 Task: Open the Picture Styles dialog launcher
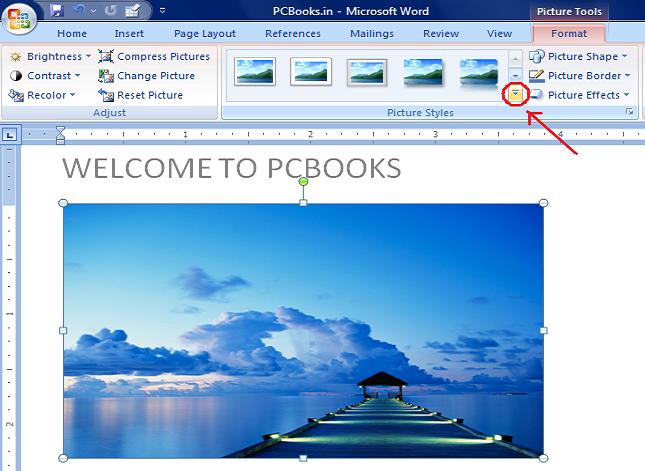pyautogui.click(x=630, y=113)
